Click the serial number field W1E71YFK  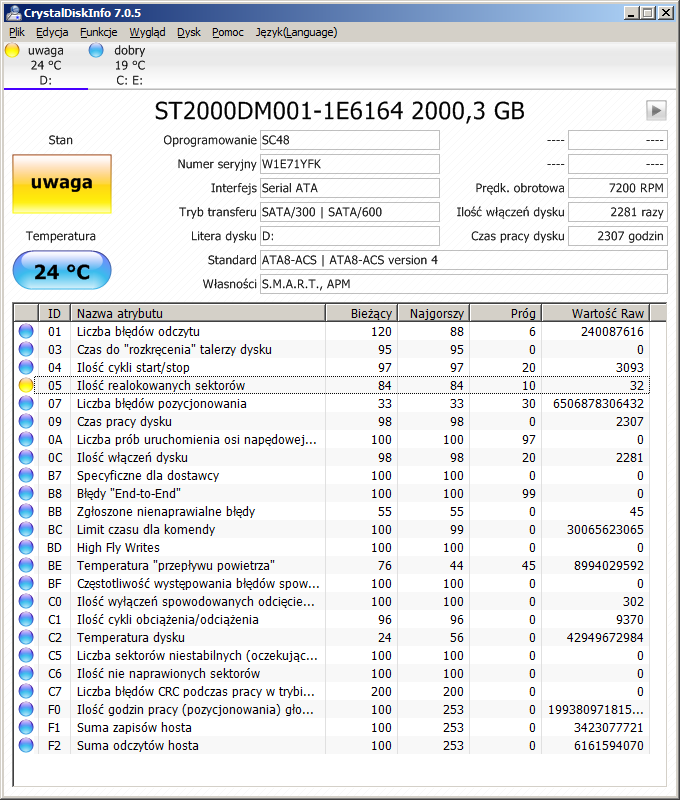[349, 164]
